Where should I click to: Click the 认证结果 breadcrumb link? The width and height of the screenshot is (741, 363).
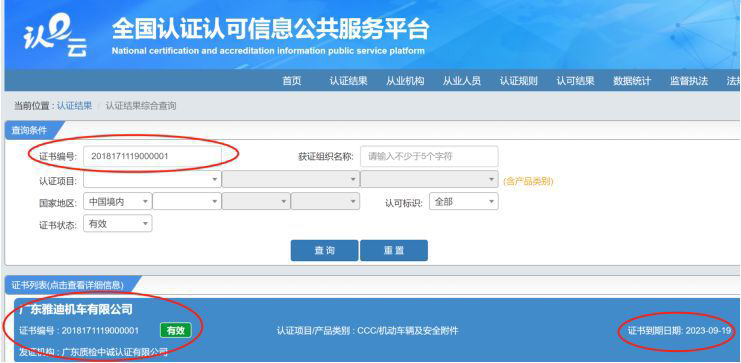[74, 106]
